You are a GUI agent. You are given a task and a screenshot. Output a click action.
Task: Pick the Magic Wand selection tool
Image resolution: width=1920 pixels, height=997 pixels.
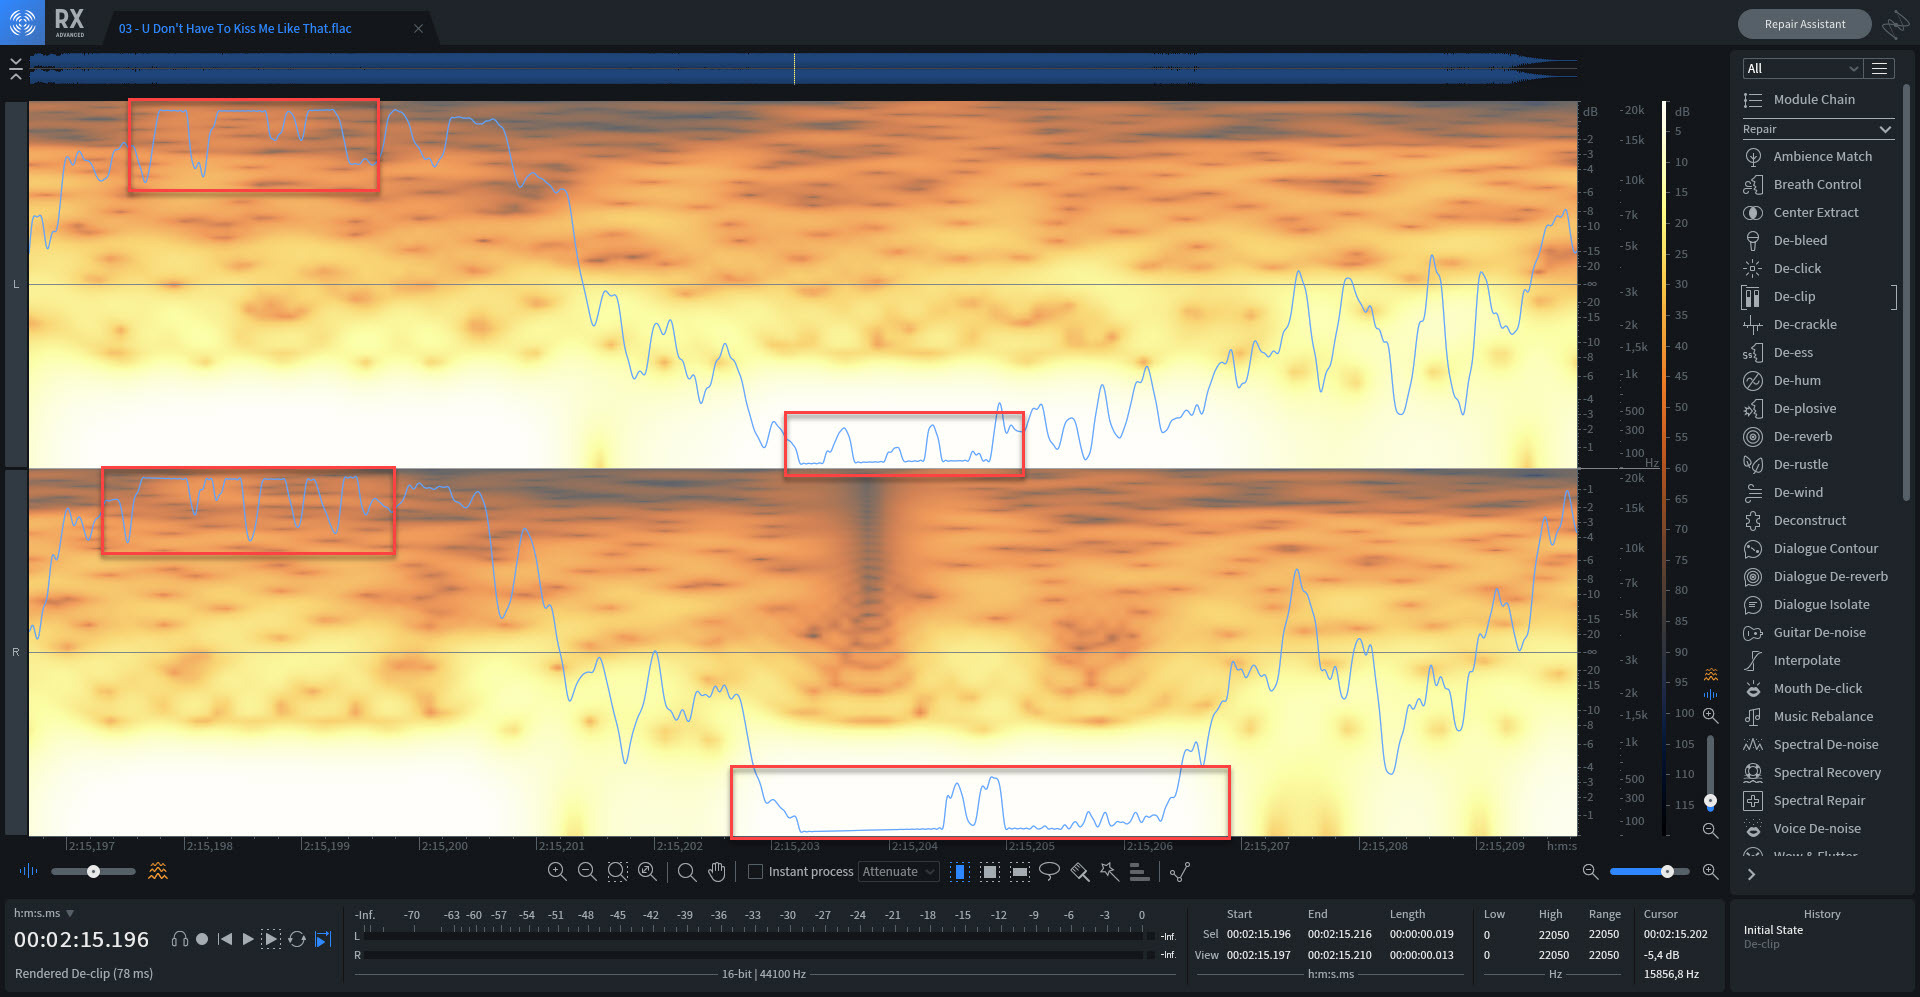(1109, 872)
